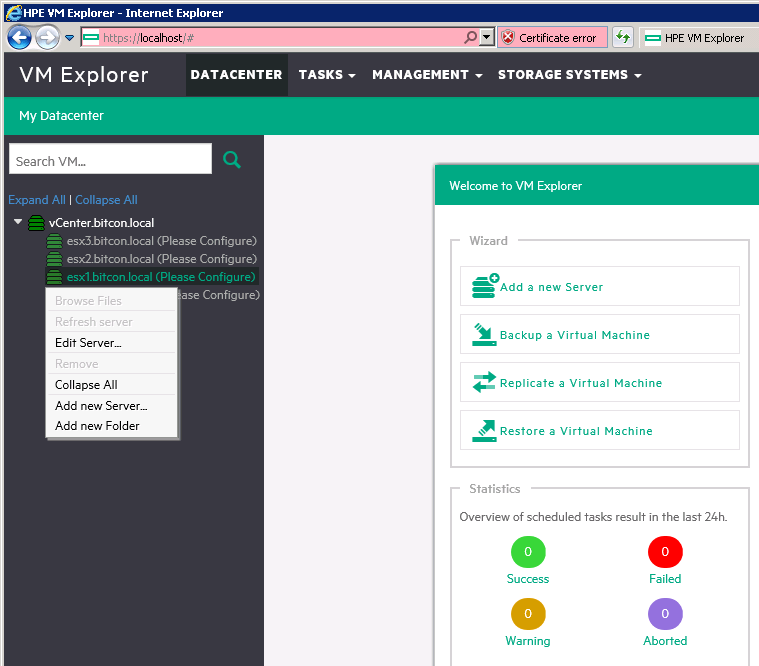The width and height of the screenshot is (759, 666).
Task: Open recent pages dropdown arrow beside Forward
Action: click(70, 38)
